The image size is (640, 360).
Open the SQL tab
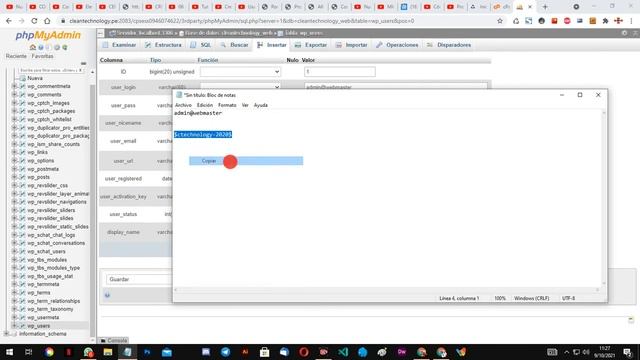click(201, 45)
